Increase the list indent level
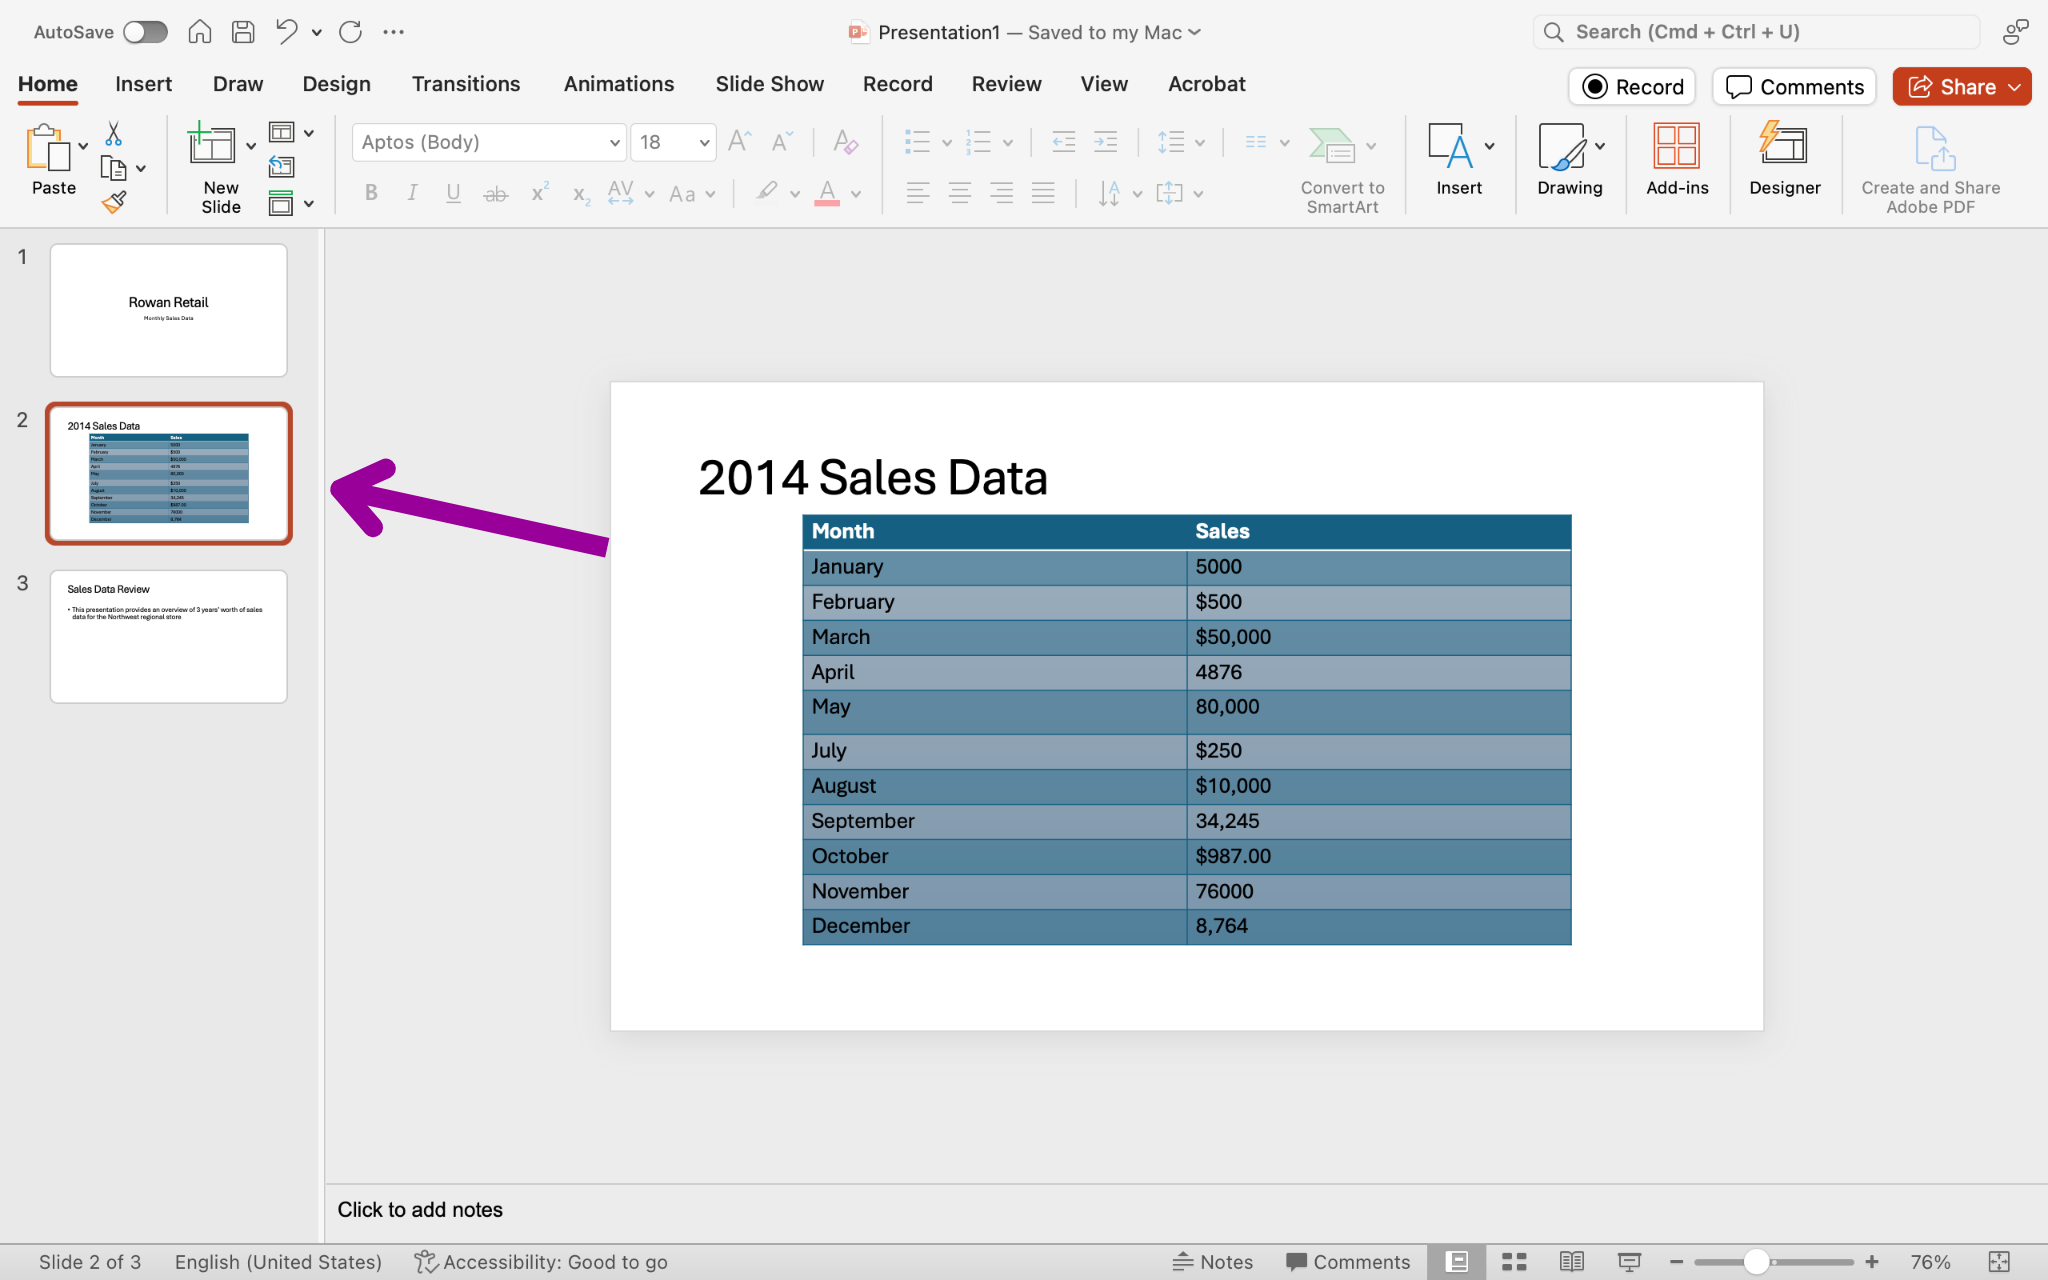The width and height of the screenshot is (2048, 1280). [x=1105, y=142]
